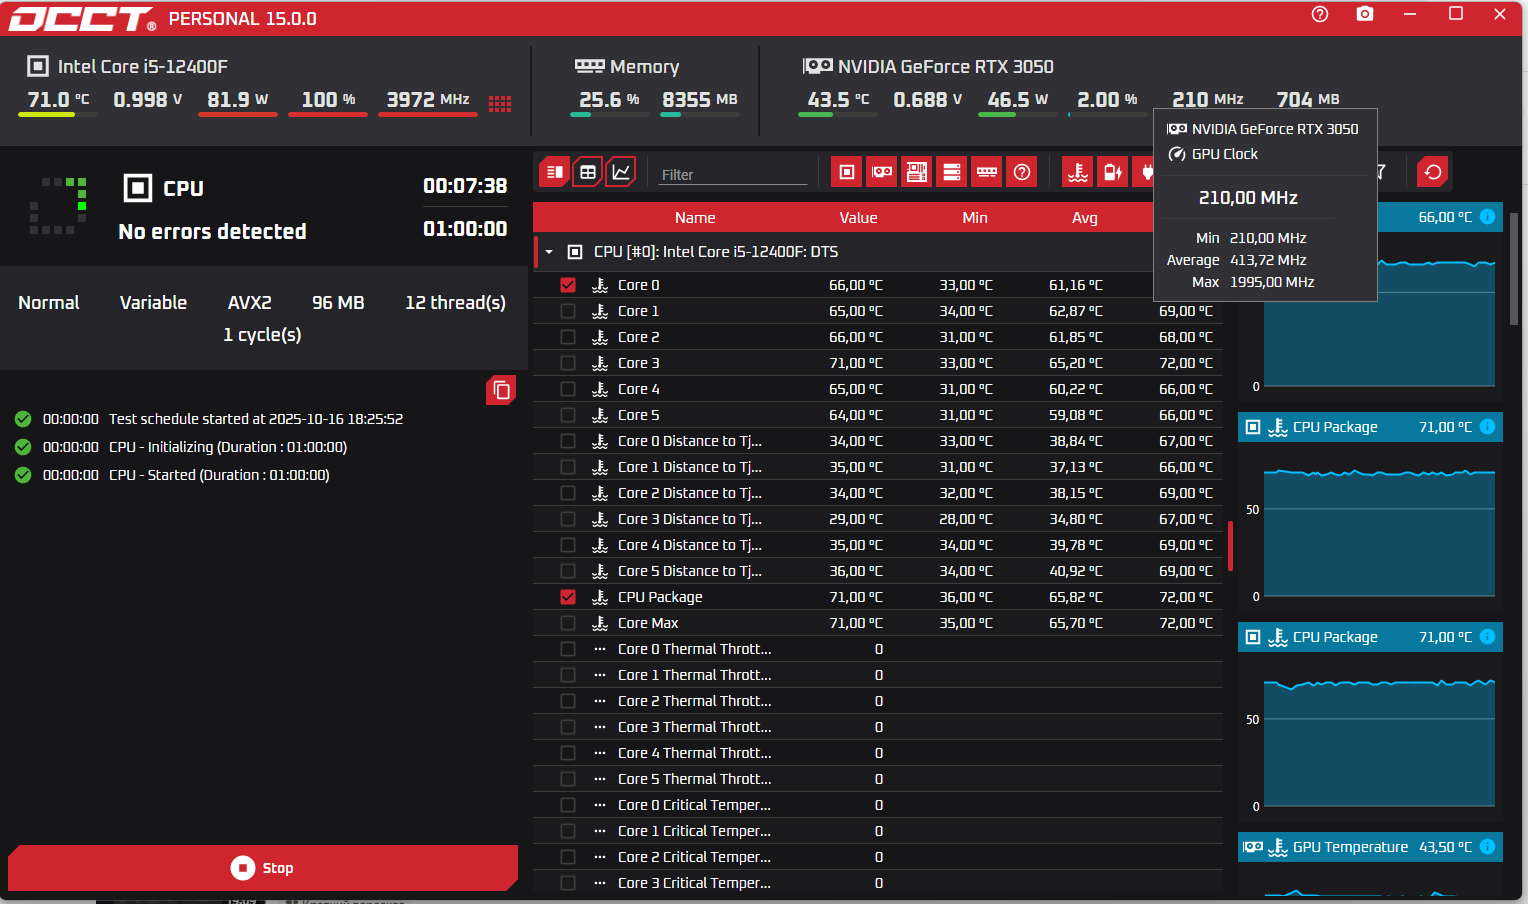Screen dimensions: 1528x904
Task: Open info on GPU Temperature graph
Action: coord(1487,847)
